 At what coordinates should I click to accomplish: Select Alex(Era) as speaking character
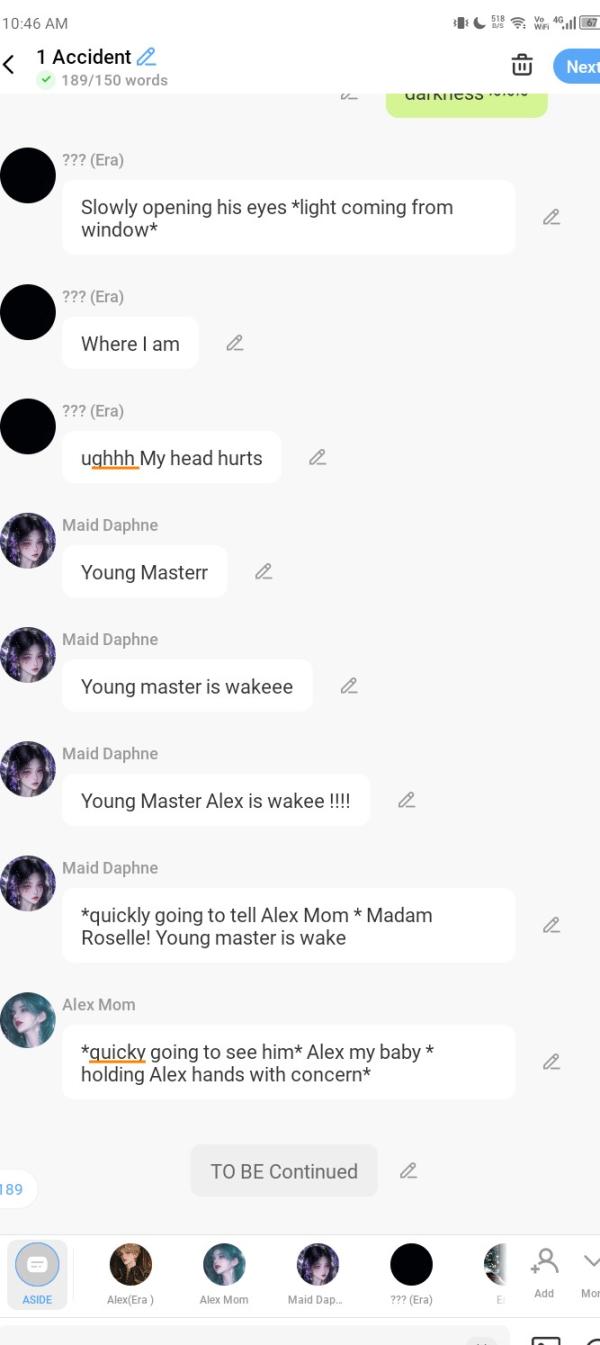click(130, 1273)
